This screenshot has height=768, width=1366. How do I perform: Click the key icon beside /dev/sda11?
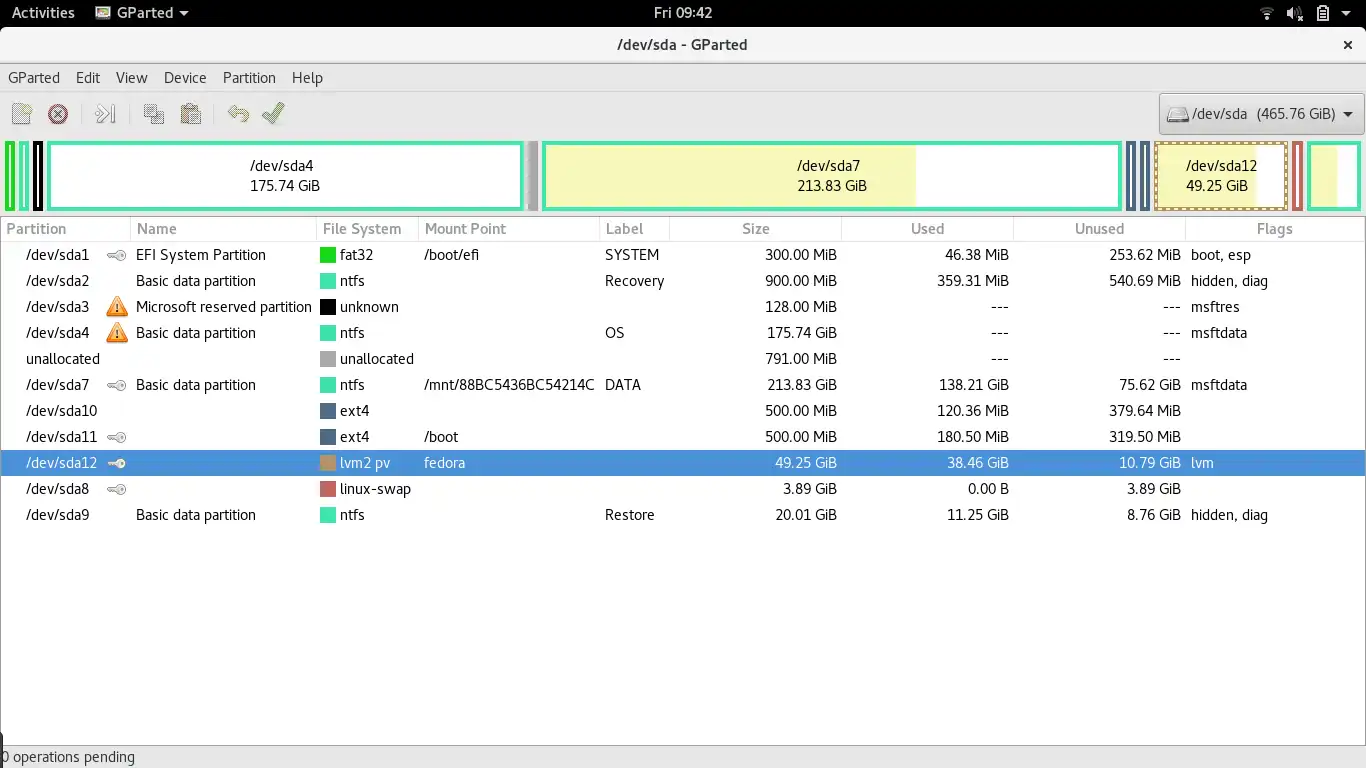[x=117, y=437]
